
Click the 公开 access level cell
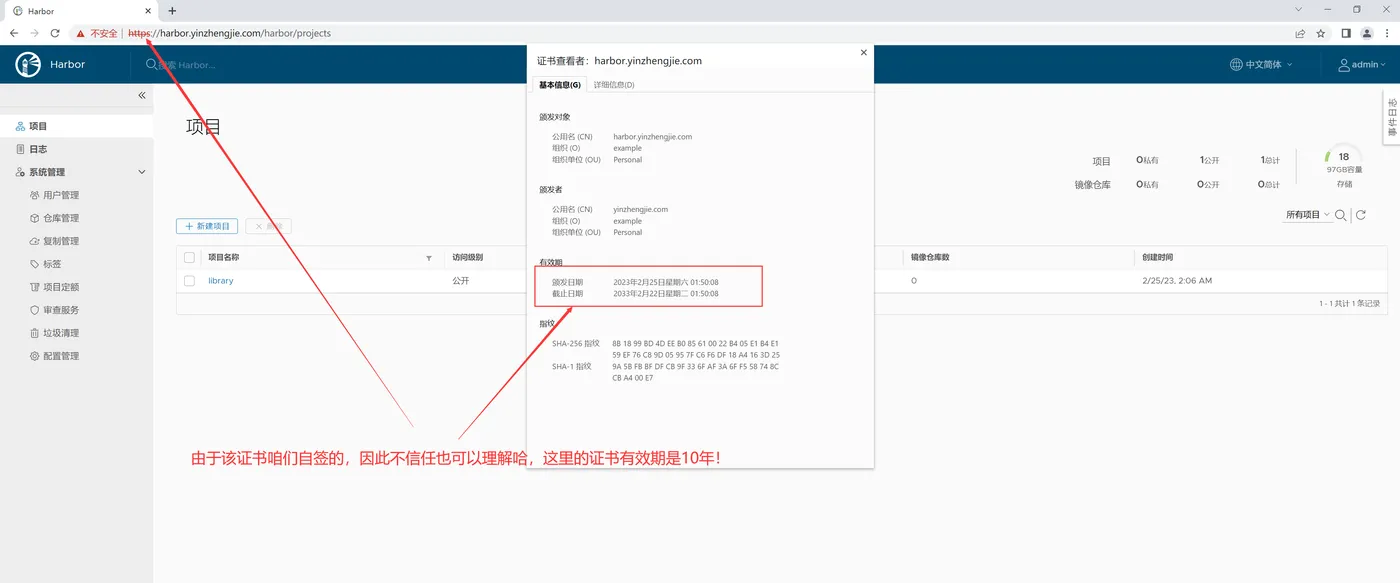coord(460,281)
